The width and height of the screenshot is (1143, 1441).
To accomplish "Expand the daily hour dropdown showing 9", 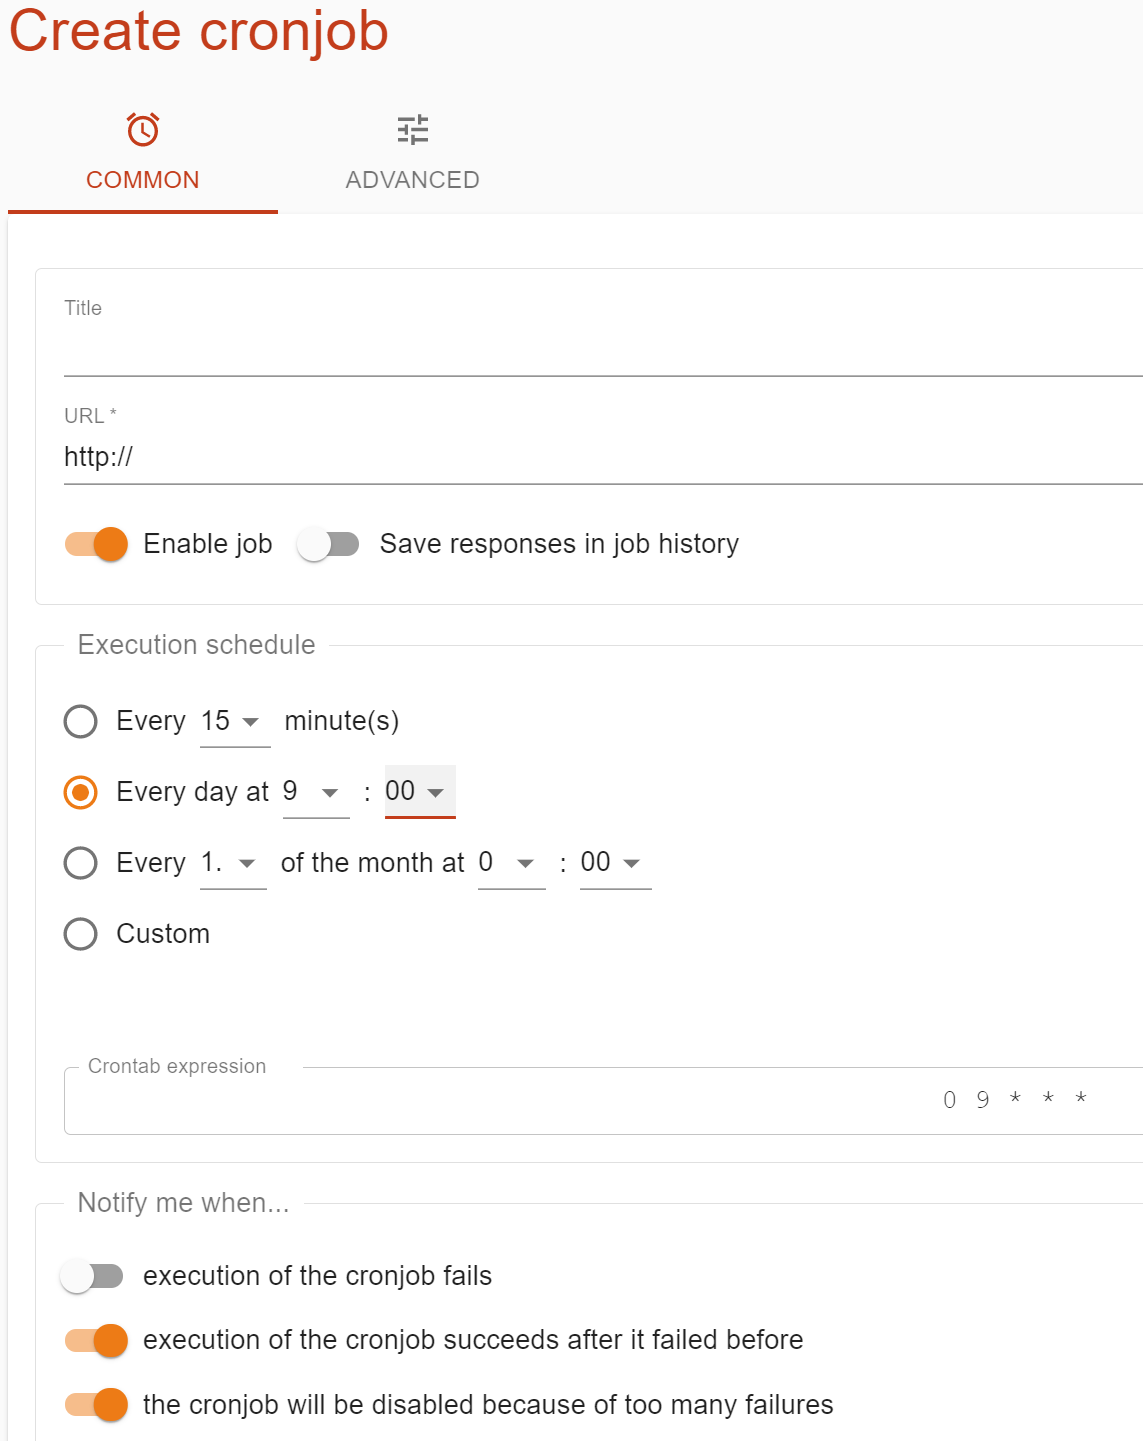I will (x=315, y=792).
